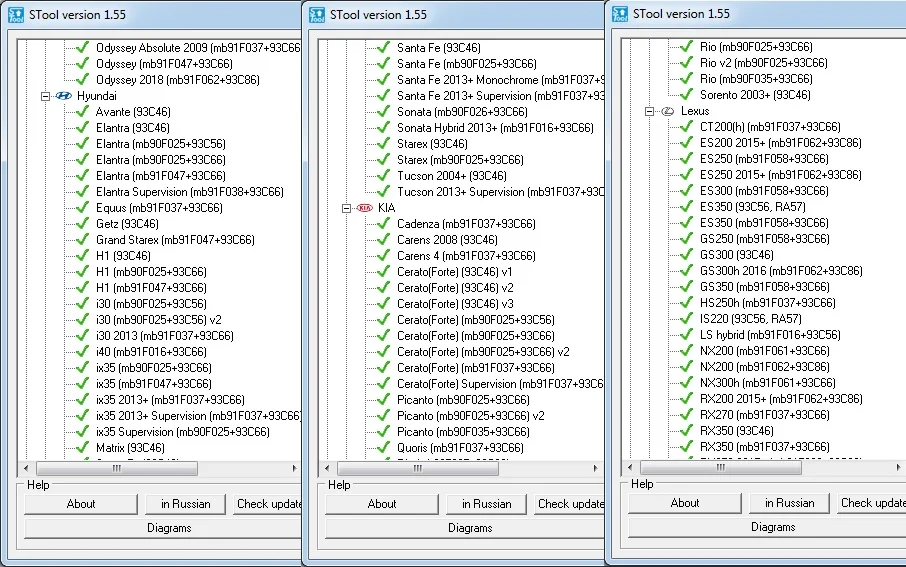Click green checkmark beside Carens 2008 (93C46)
The image size is (906, 567).
pyautogui.click(x=384, y=239)
